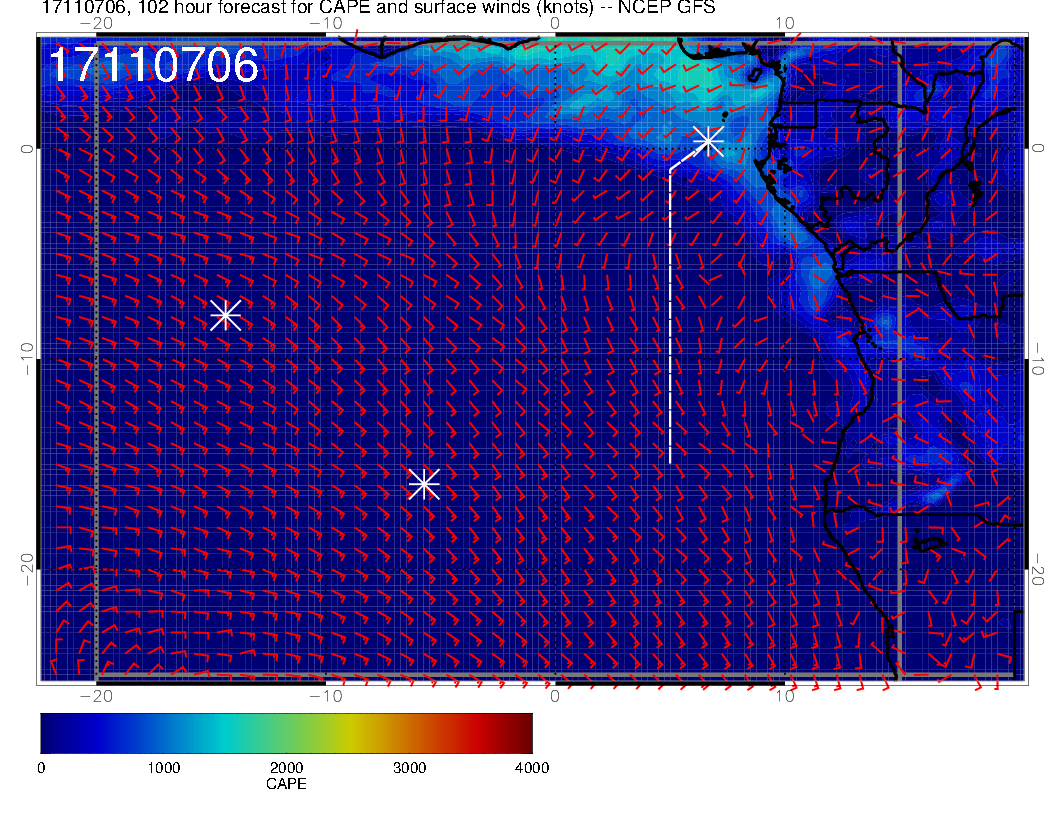
Task: Click the top axis label 10
Action: click(x=785, y=23)
